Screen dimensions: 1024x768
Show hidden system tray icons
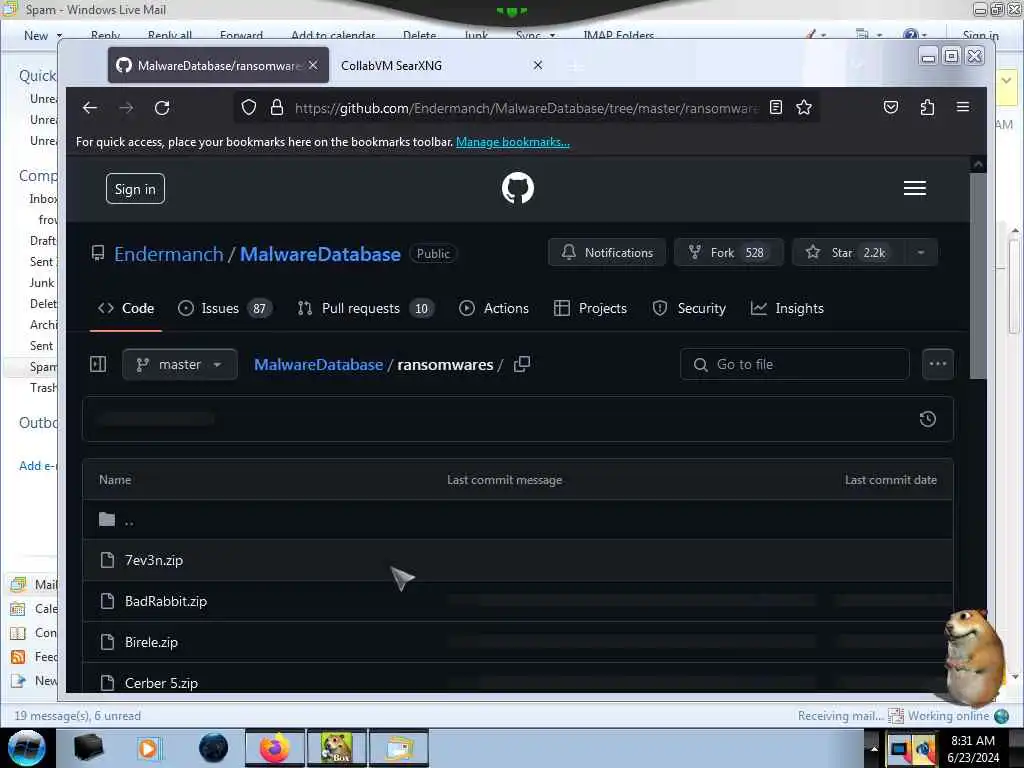point(874,748)
